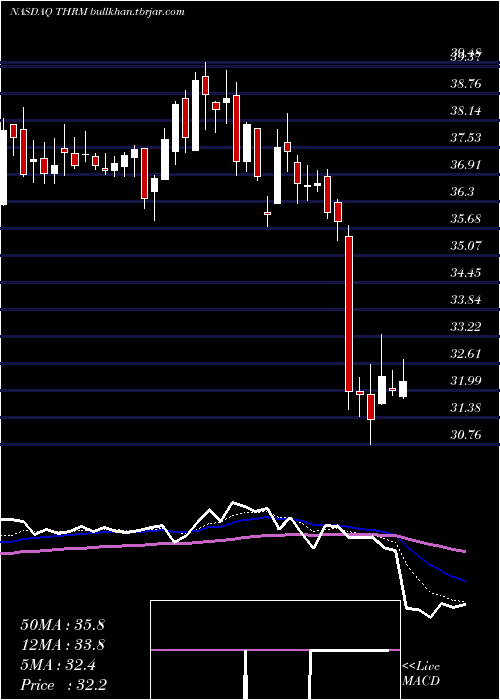Click the 31.99 price axis label
The height and width of the screenshot is (700, 500).
point(466,381)
